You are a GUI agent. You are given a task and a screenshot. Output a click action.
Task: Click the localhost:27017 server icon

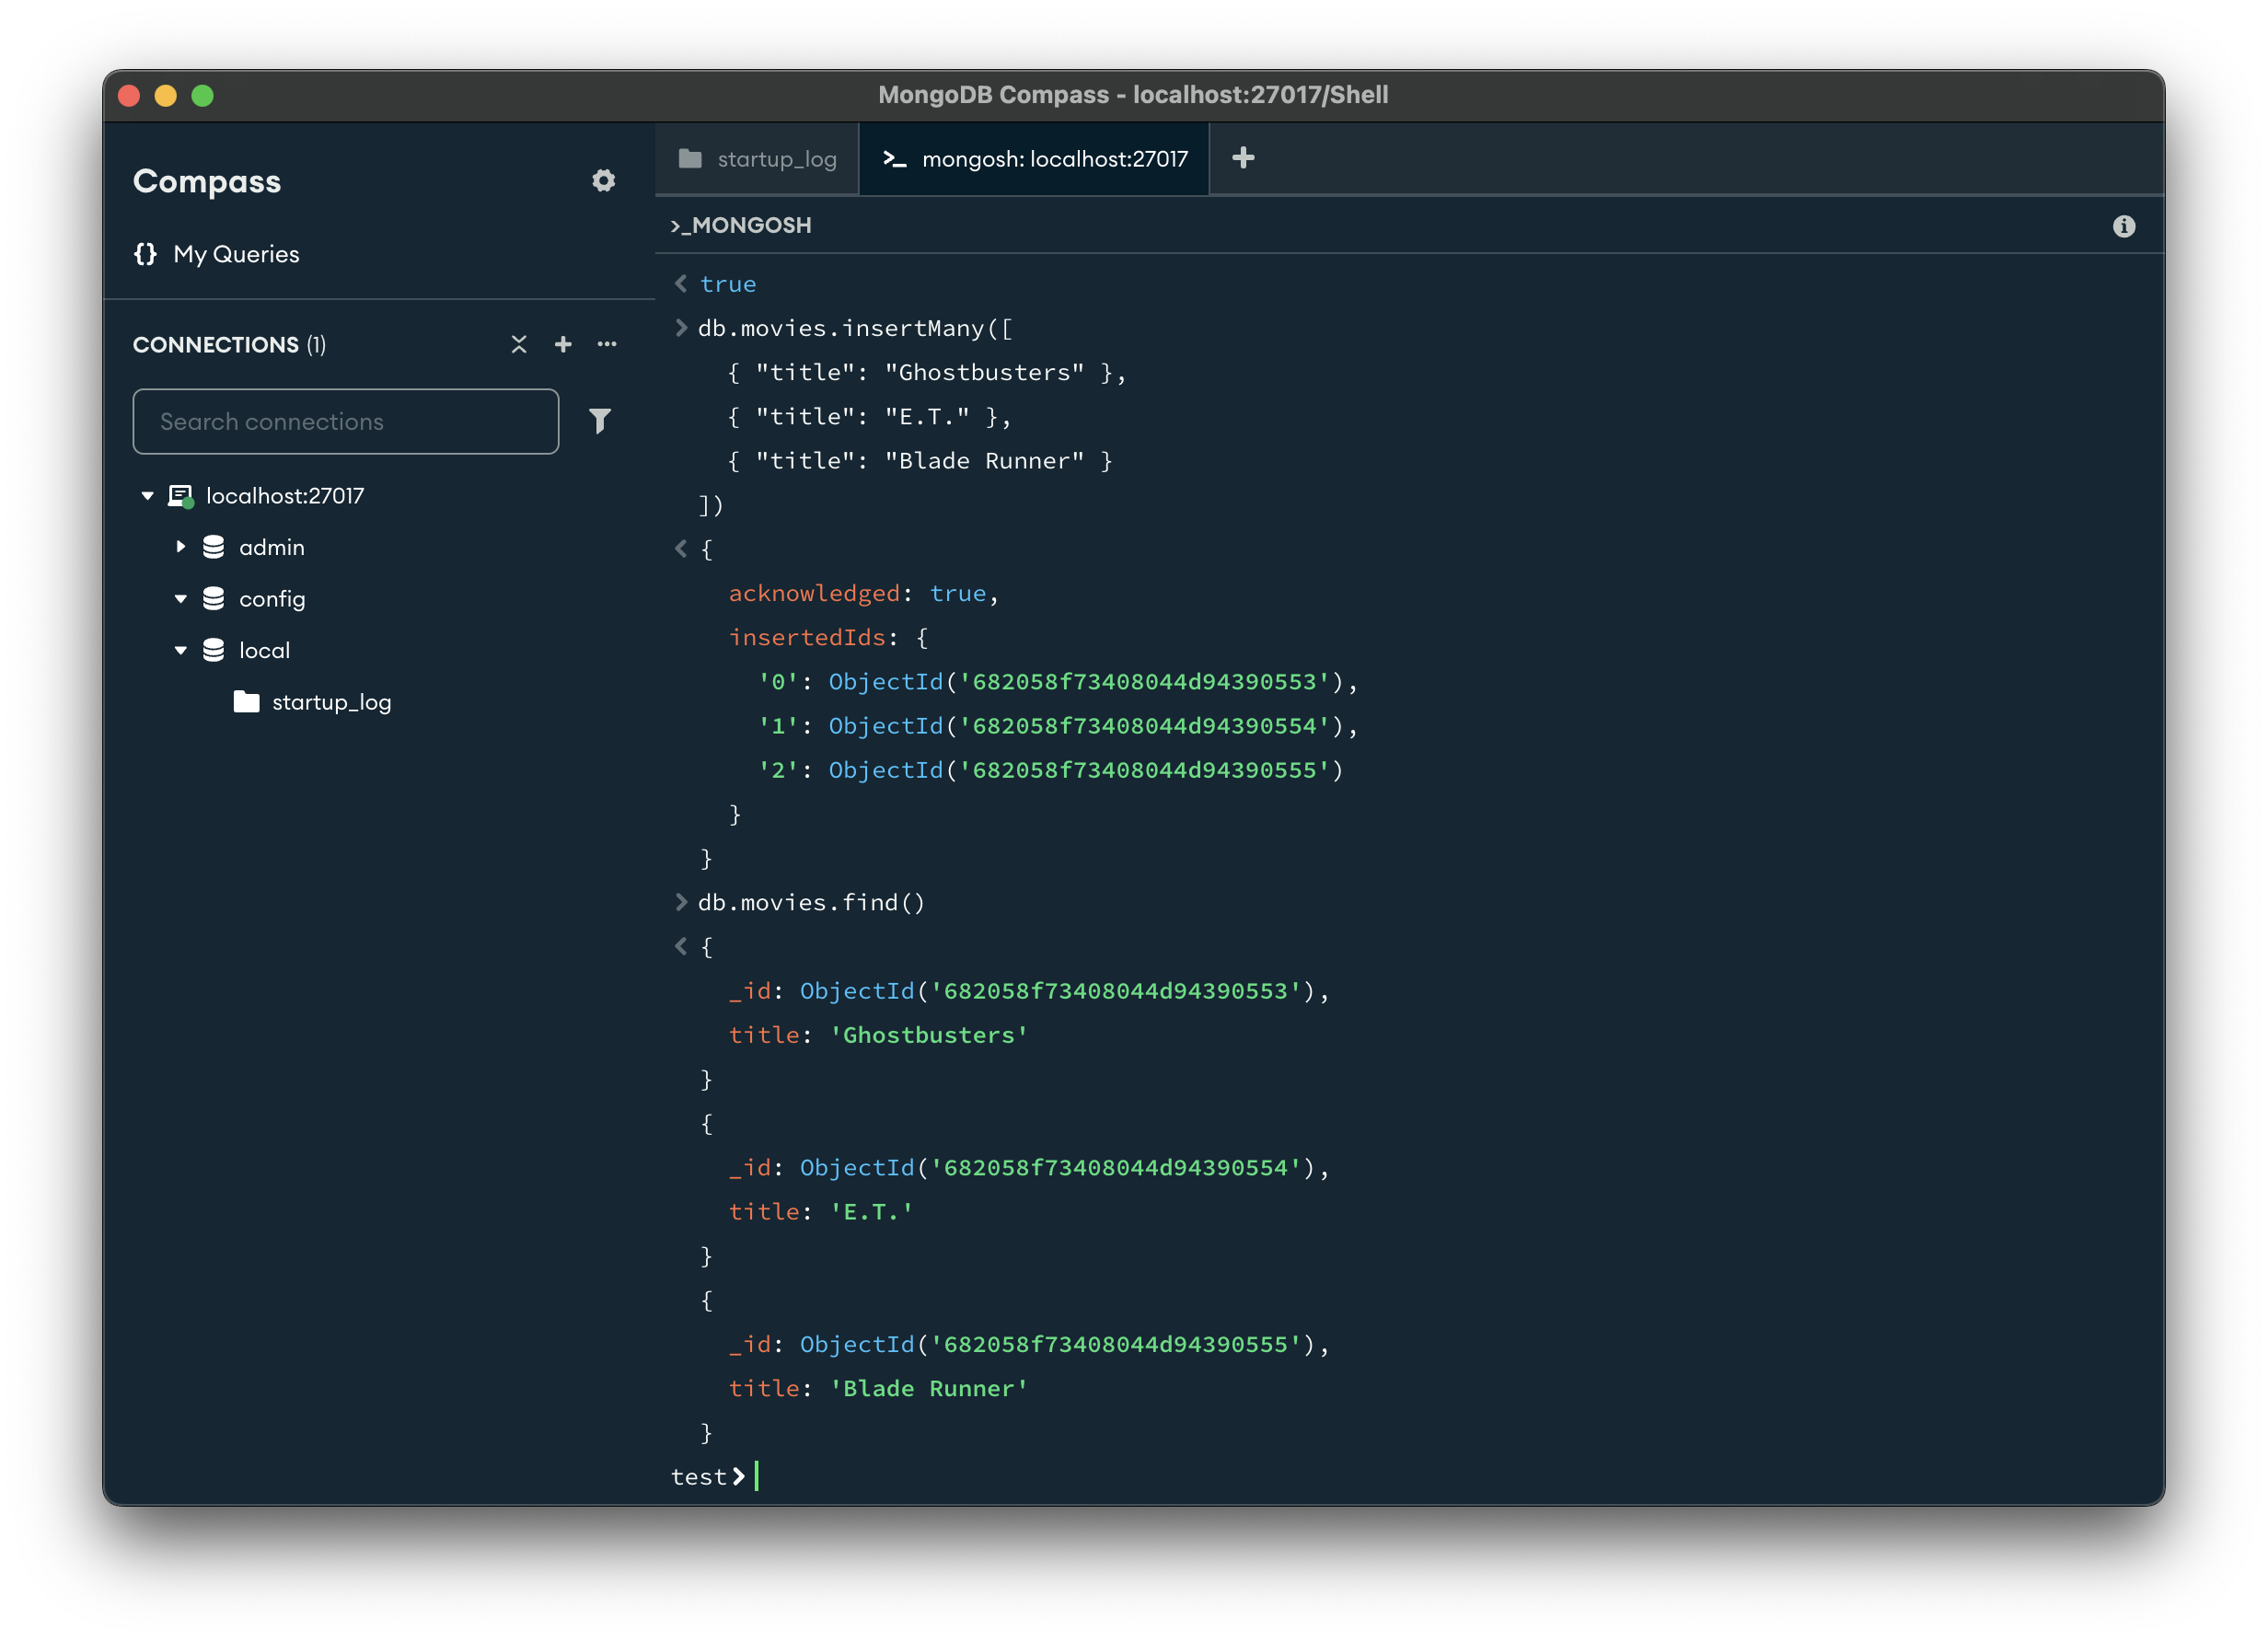181,496
